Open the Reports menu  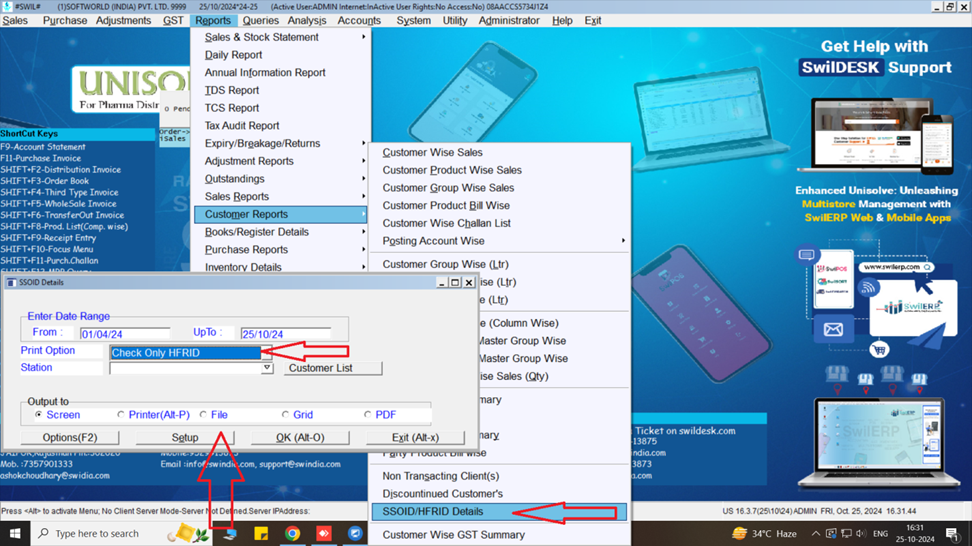[x=213, y=20]
